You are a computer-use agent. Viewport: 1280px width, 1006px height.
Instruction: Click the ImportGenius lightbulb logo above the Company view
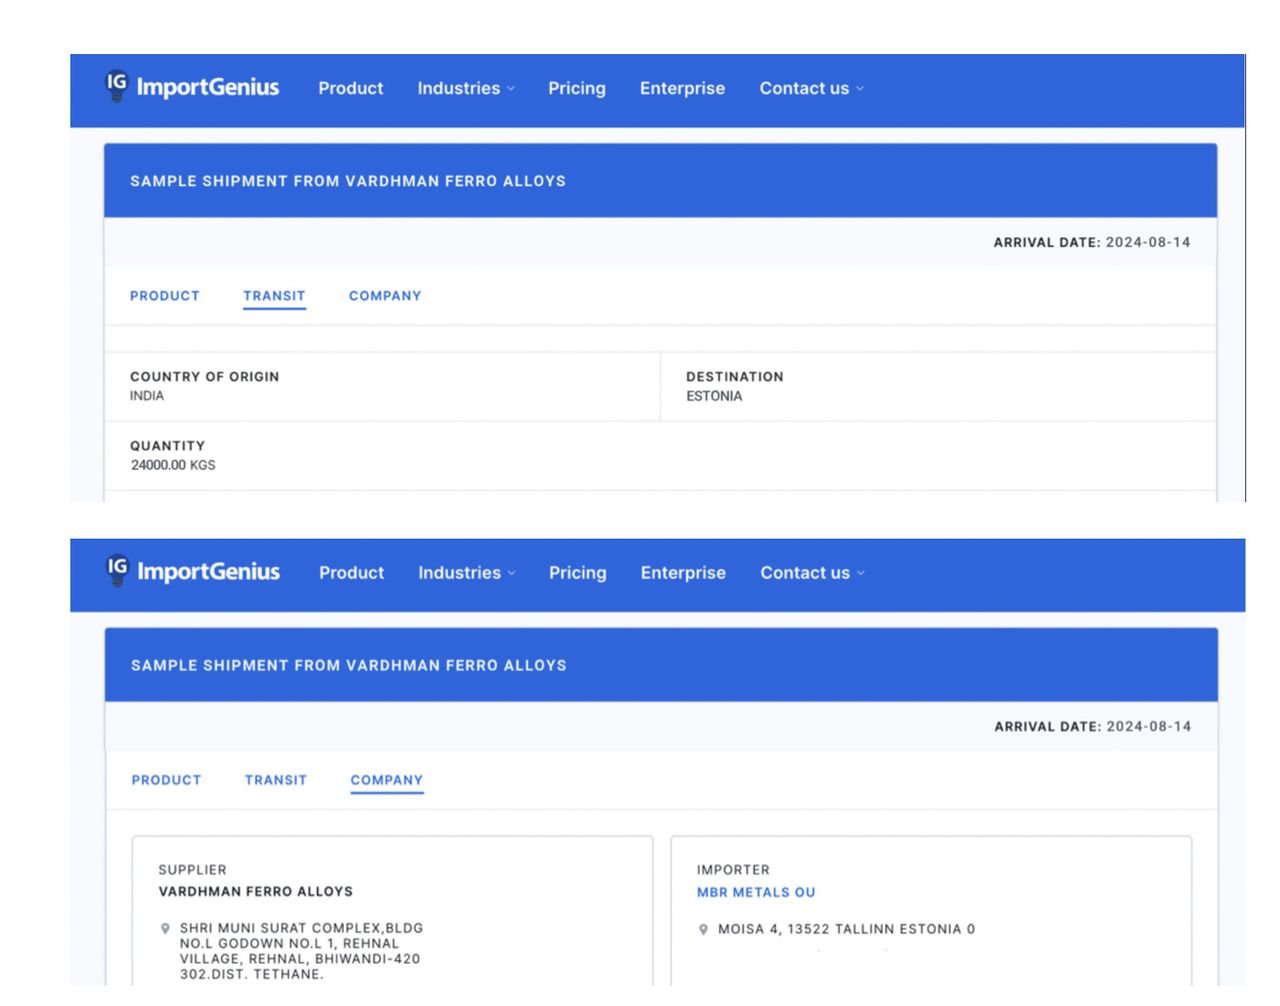[118, 570]
